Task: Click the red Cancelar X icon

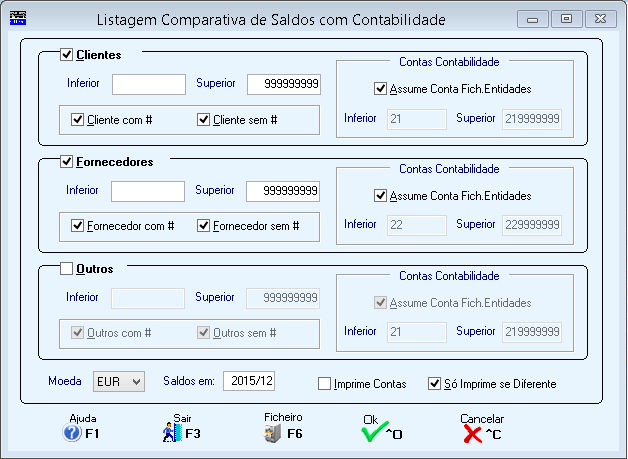Action: pyautogui.click(x=472, y=434)
